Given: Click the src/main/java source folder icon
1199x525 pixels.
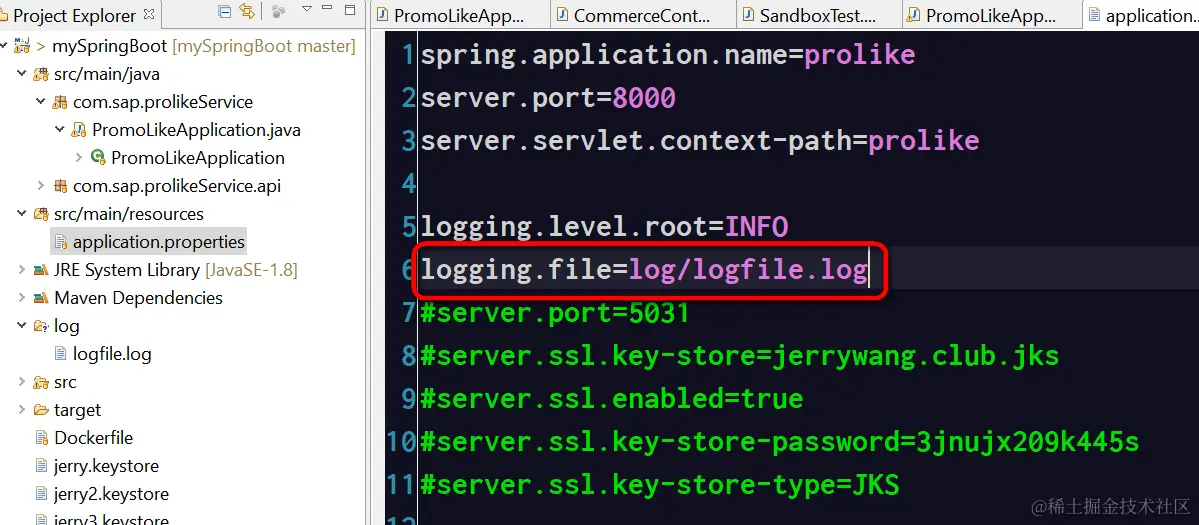Looking at the screenshot, I should pyautogui.click(x=41, y=75).
